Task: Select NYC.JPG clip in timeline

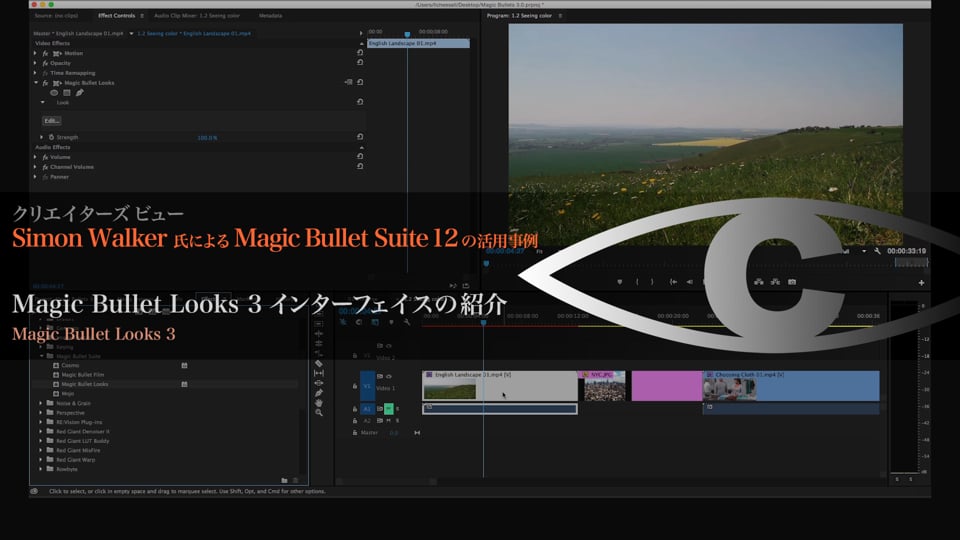Action: click(604, 386)
